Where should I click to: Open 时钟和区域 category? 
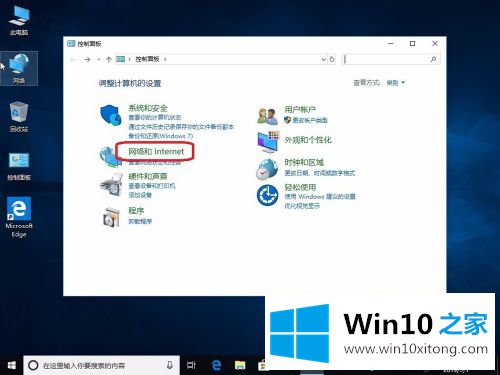304,162
